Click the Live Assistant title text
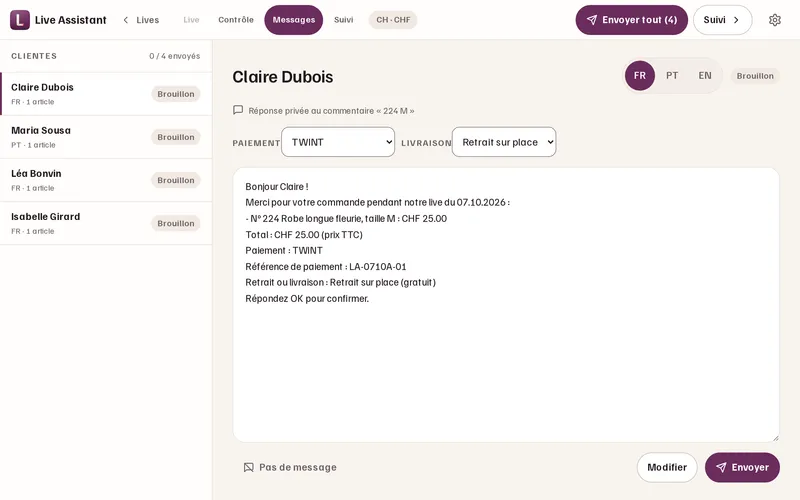Screen dimensions: 800x500 (70, 20)
